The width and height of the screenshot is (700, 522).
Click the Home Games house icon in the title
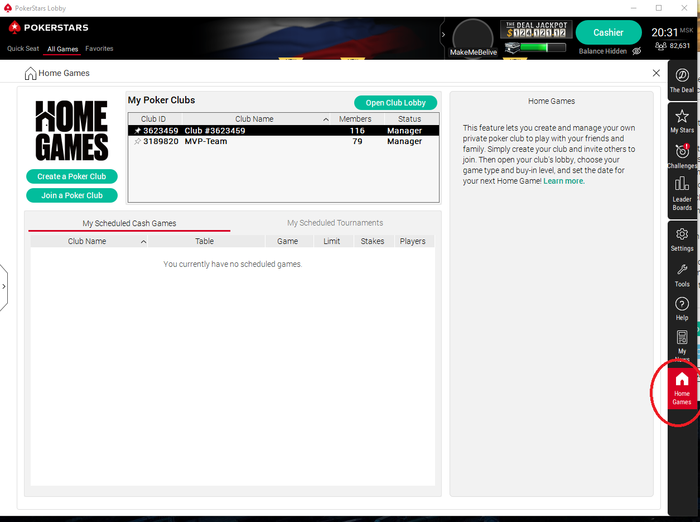(x=30, y=73)
